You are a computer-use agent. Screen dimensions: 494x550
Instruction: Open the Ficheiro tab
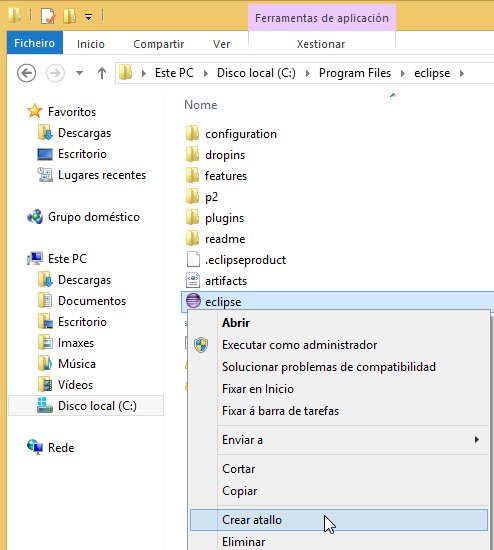click(35, 43)
